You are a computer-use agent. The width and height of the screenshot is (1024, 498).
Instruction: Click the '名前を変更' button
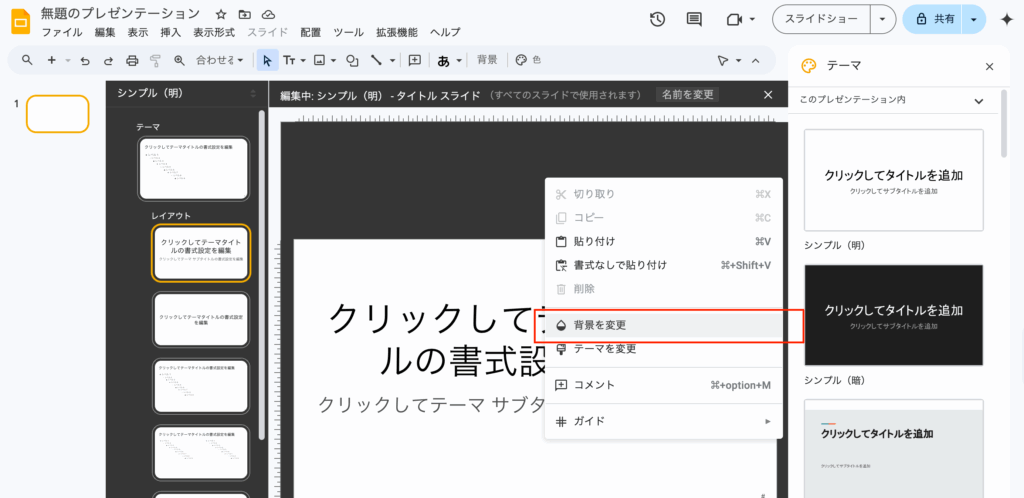point(688,94)
